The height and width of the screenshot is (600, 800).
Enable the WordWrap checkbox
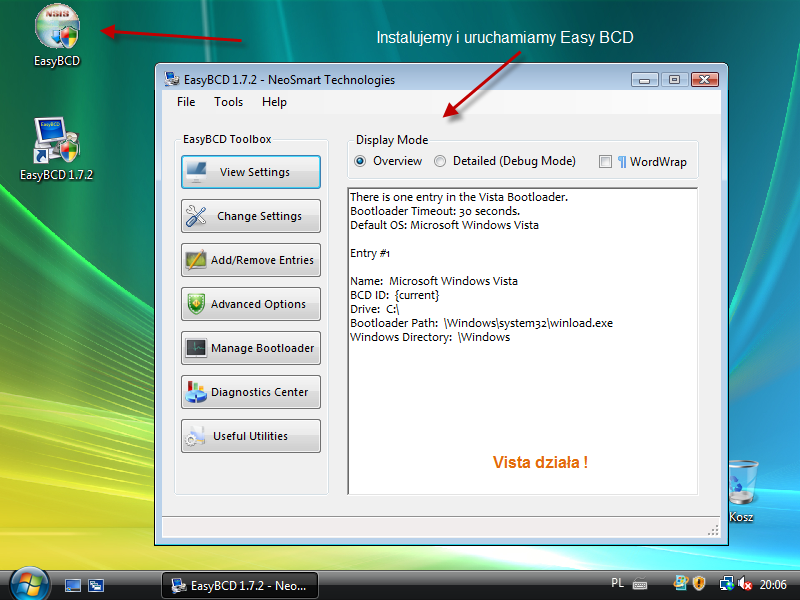pyautogui.click(x=605, y=162)
